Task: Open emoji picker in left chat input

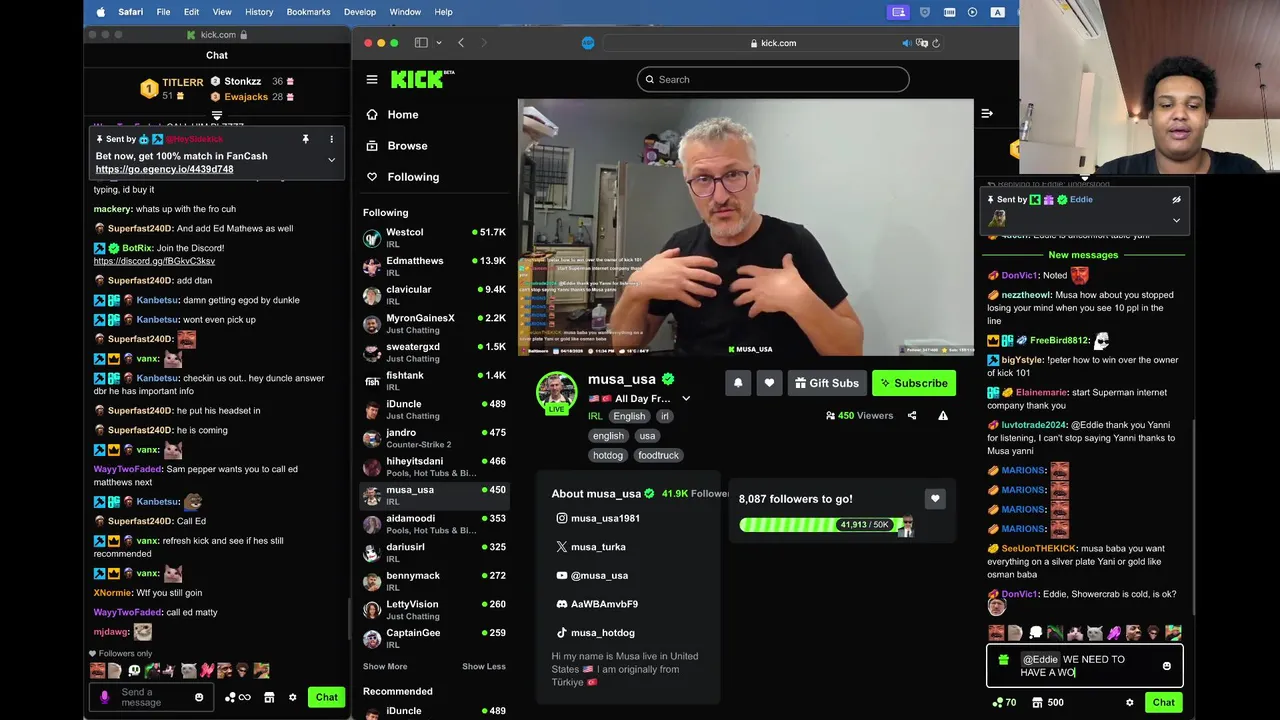Action: 199,698
